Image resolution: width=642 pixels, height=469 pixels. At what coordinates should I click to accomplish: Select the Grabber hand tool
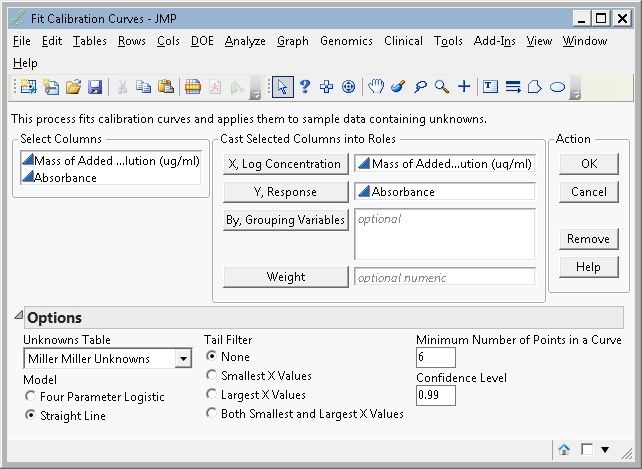(x=375, y=86)
